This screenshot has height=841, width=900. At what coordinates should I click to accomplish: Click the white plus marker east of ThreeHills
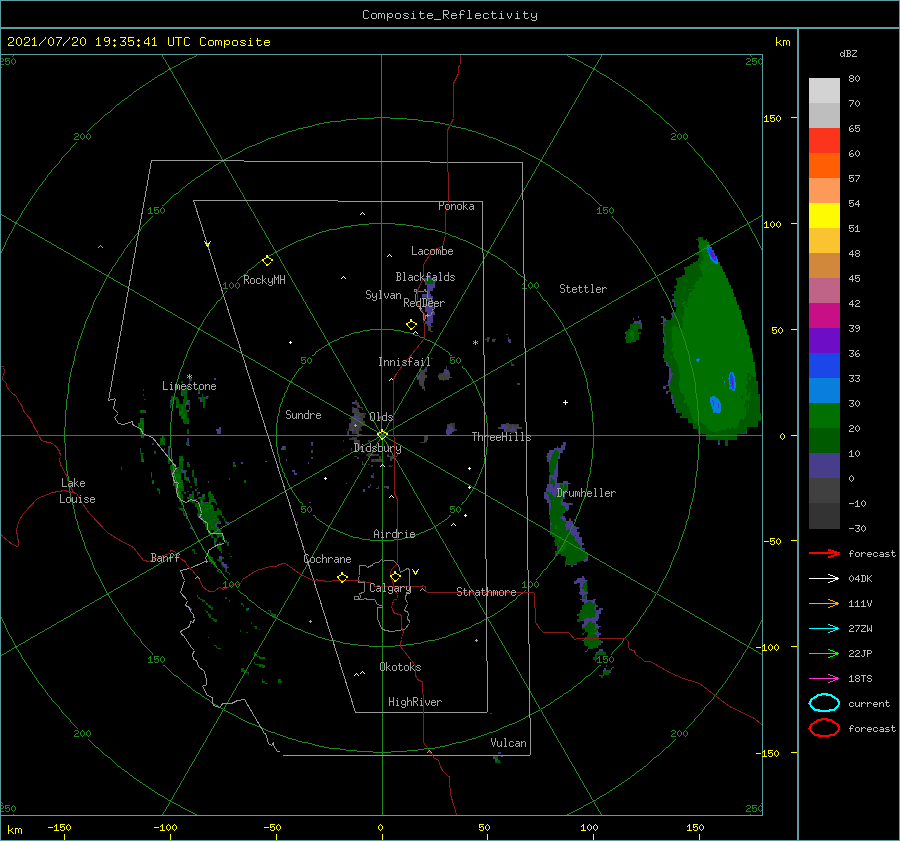[565, 402]
